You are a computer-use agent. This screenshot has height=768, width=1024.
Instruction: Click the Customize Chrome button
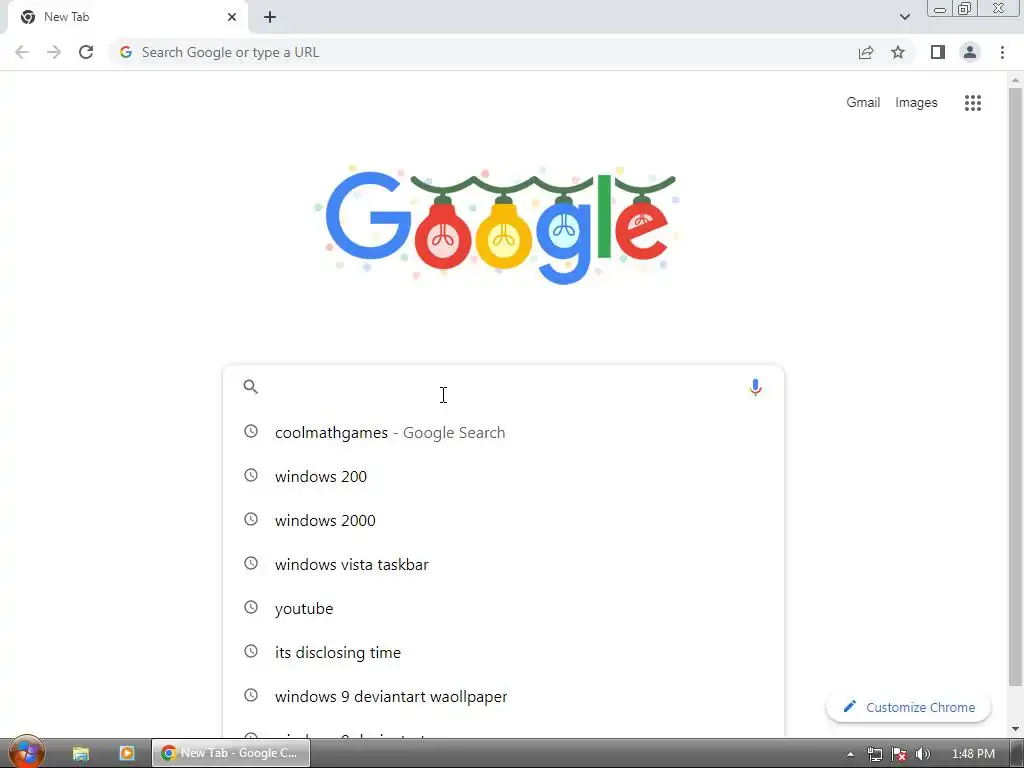[x=908, y=707]
